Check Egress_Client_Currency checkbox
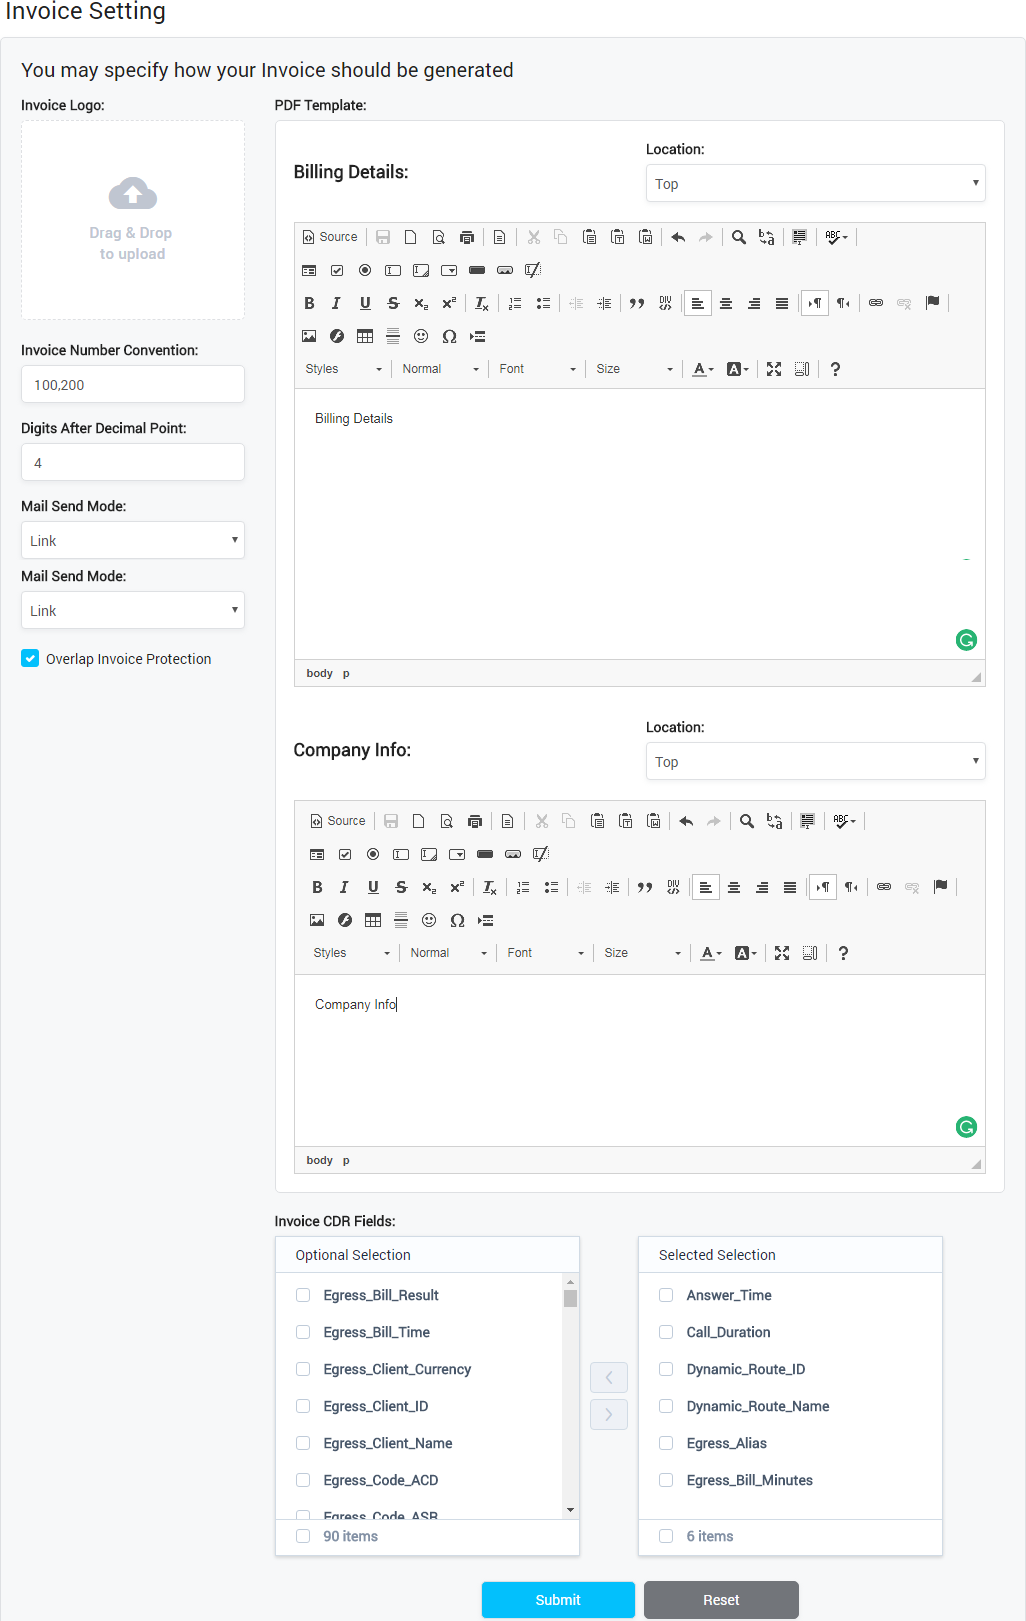The image size is (1026, 1621). pyautogui.click(x=303, y=1369)
